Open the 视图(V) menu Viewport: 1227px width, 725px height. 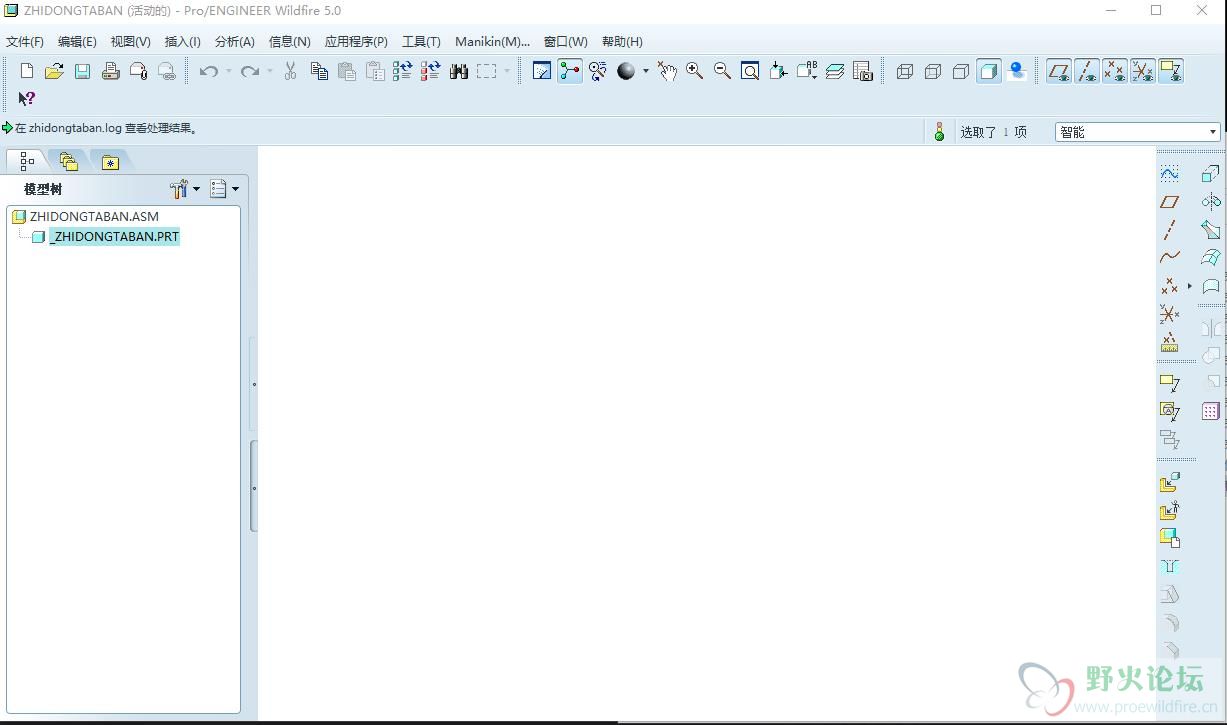click(x=130, y=42)
